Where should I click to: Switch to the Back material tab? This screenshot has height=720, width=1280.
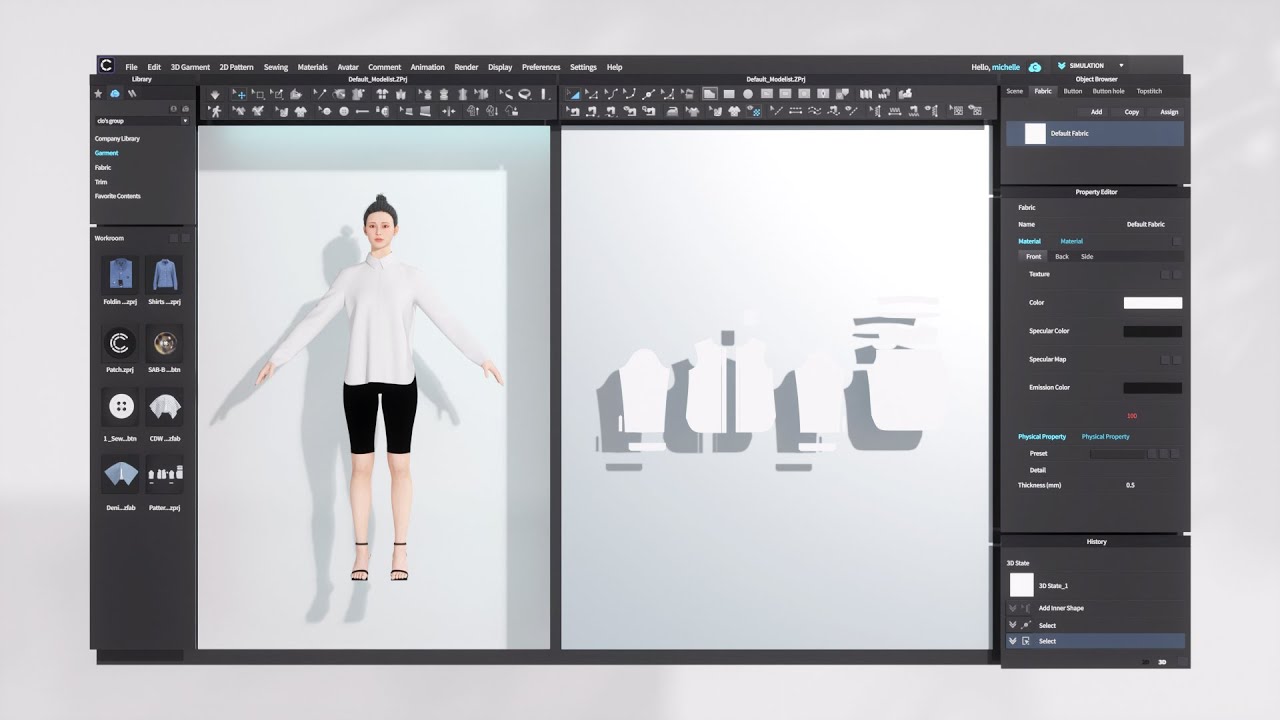pos(1062,257)
